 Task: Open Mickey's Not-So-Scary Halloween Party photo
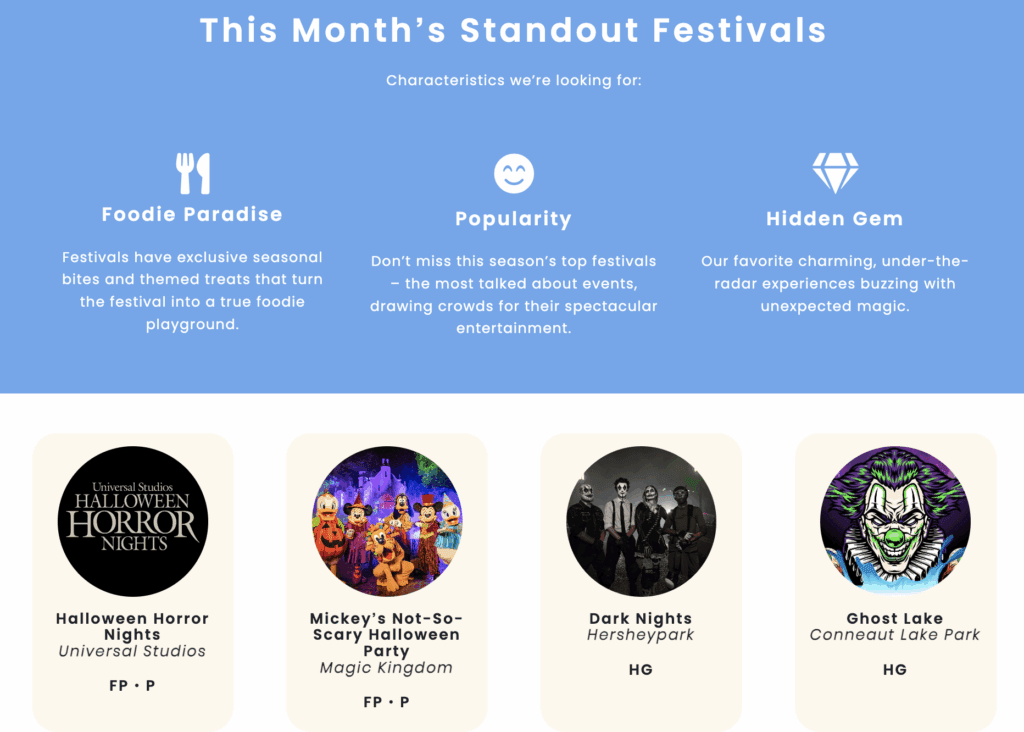(387, 521)
